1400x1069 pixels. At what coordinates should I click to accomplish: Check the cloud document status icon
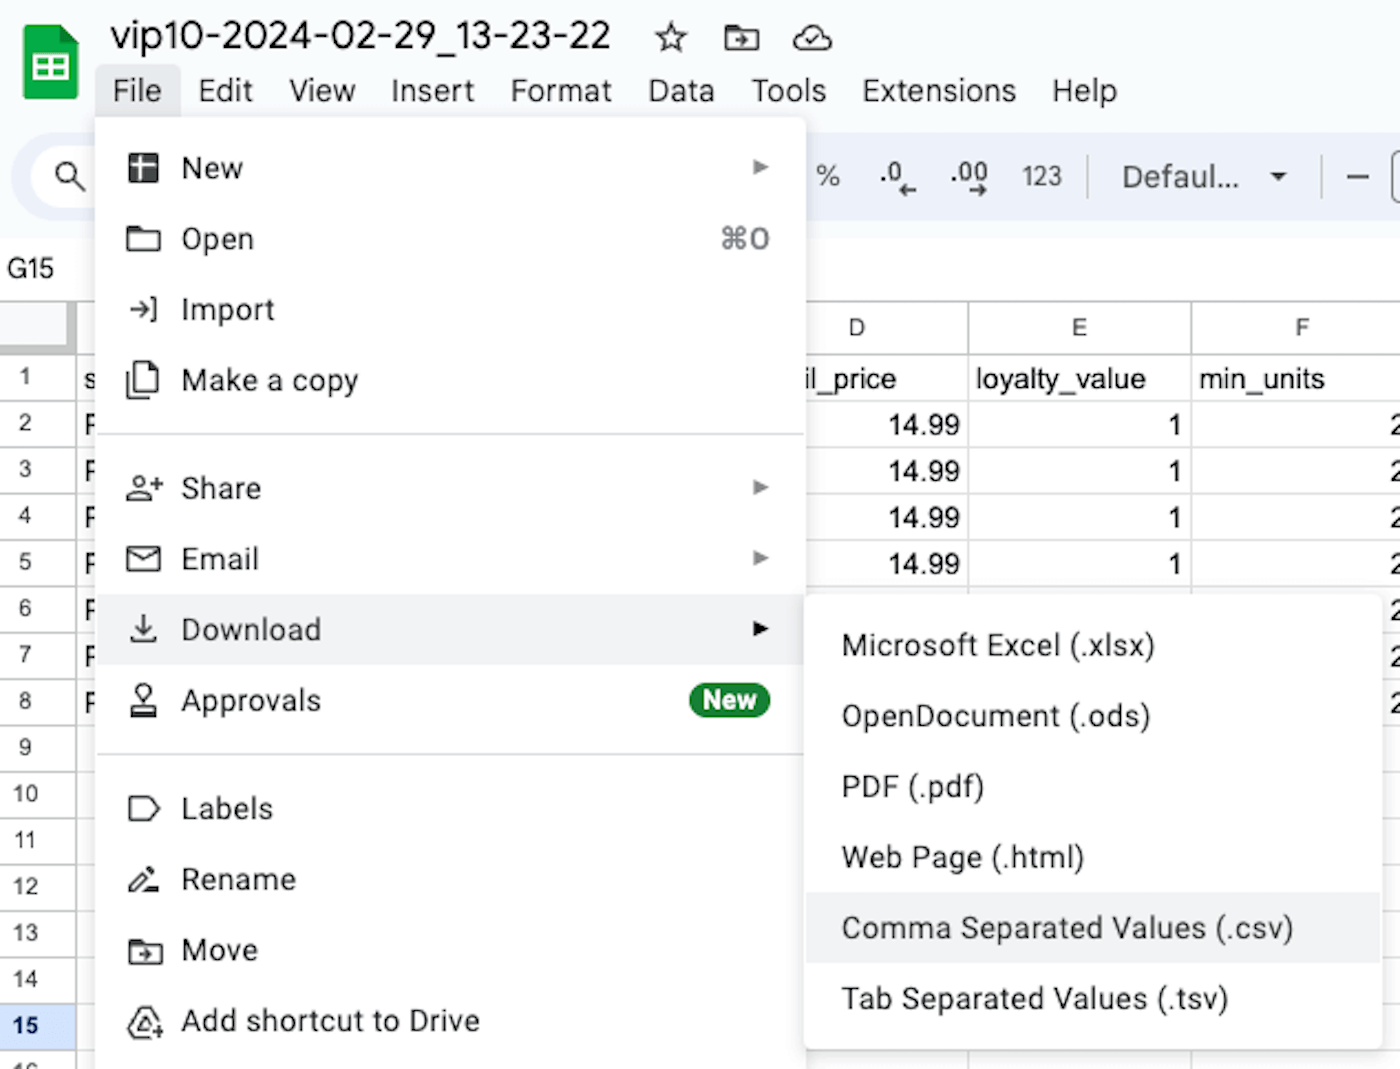[x=812, y=39]
